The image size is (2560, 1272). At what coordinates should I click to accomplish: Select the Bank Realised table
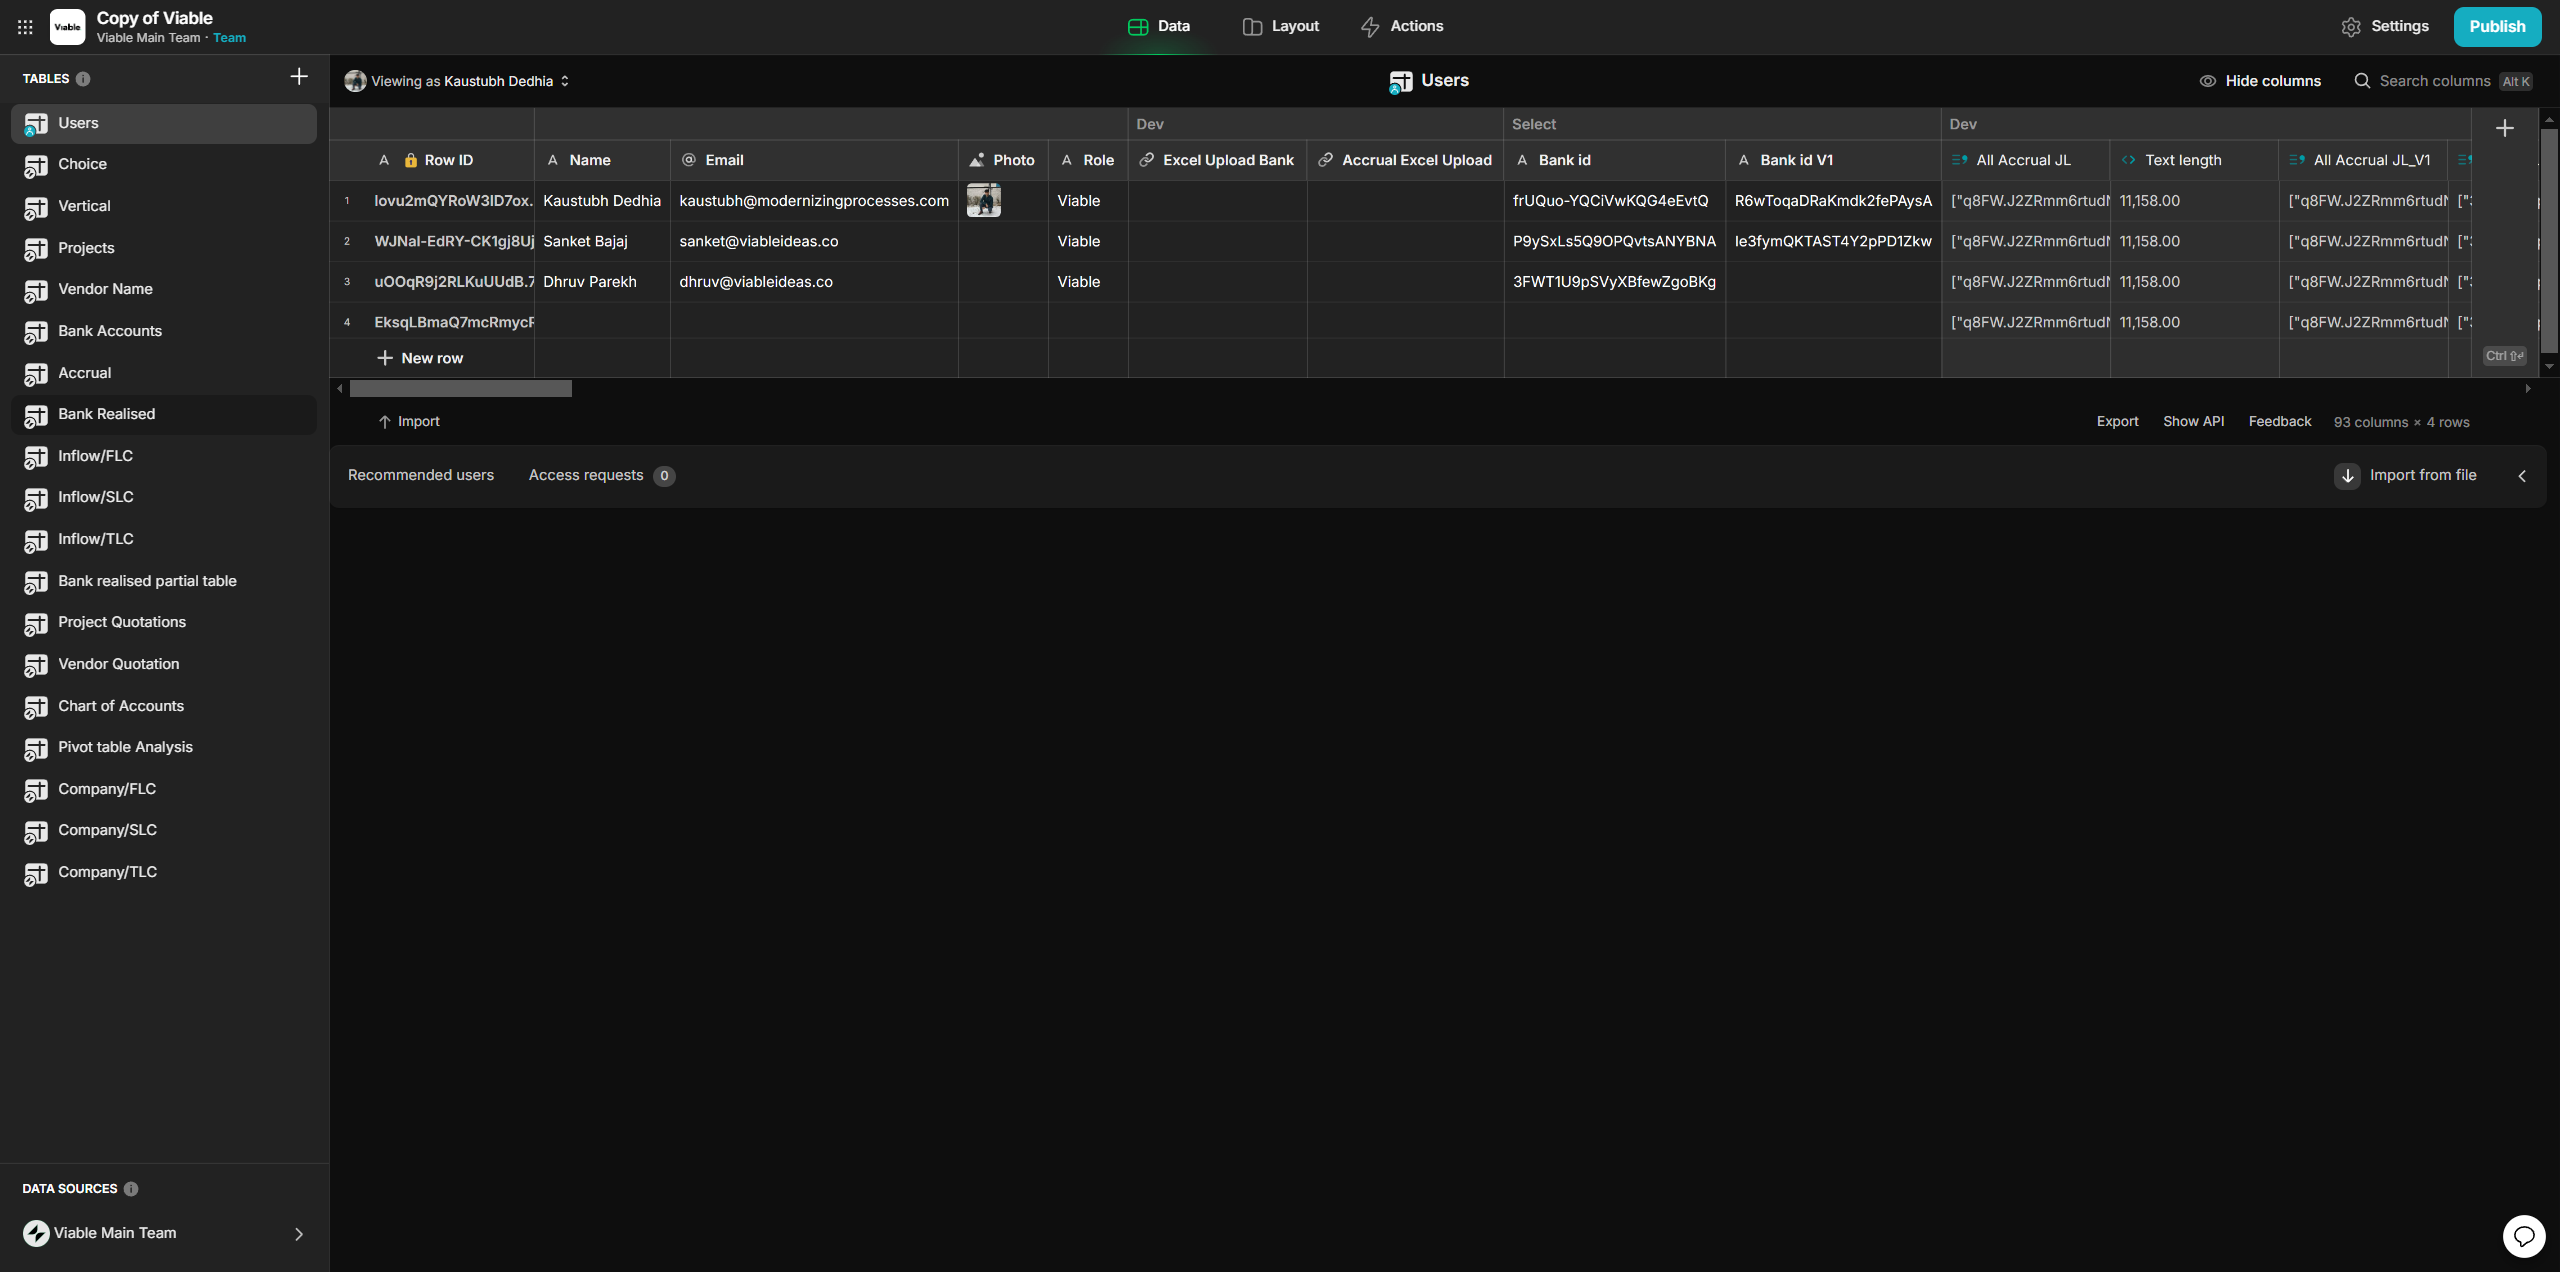click(164, 414)
